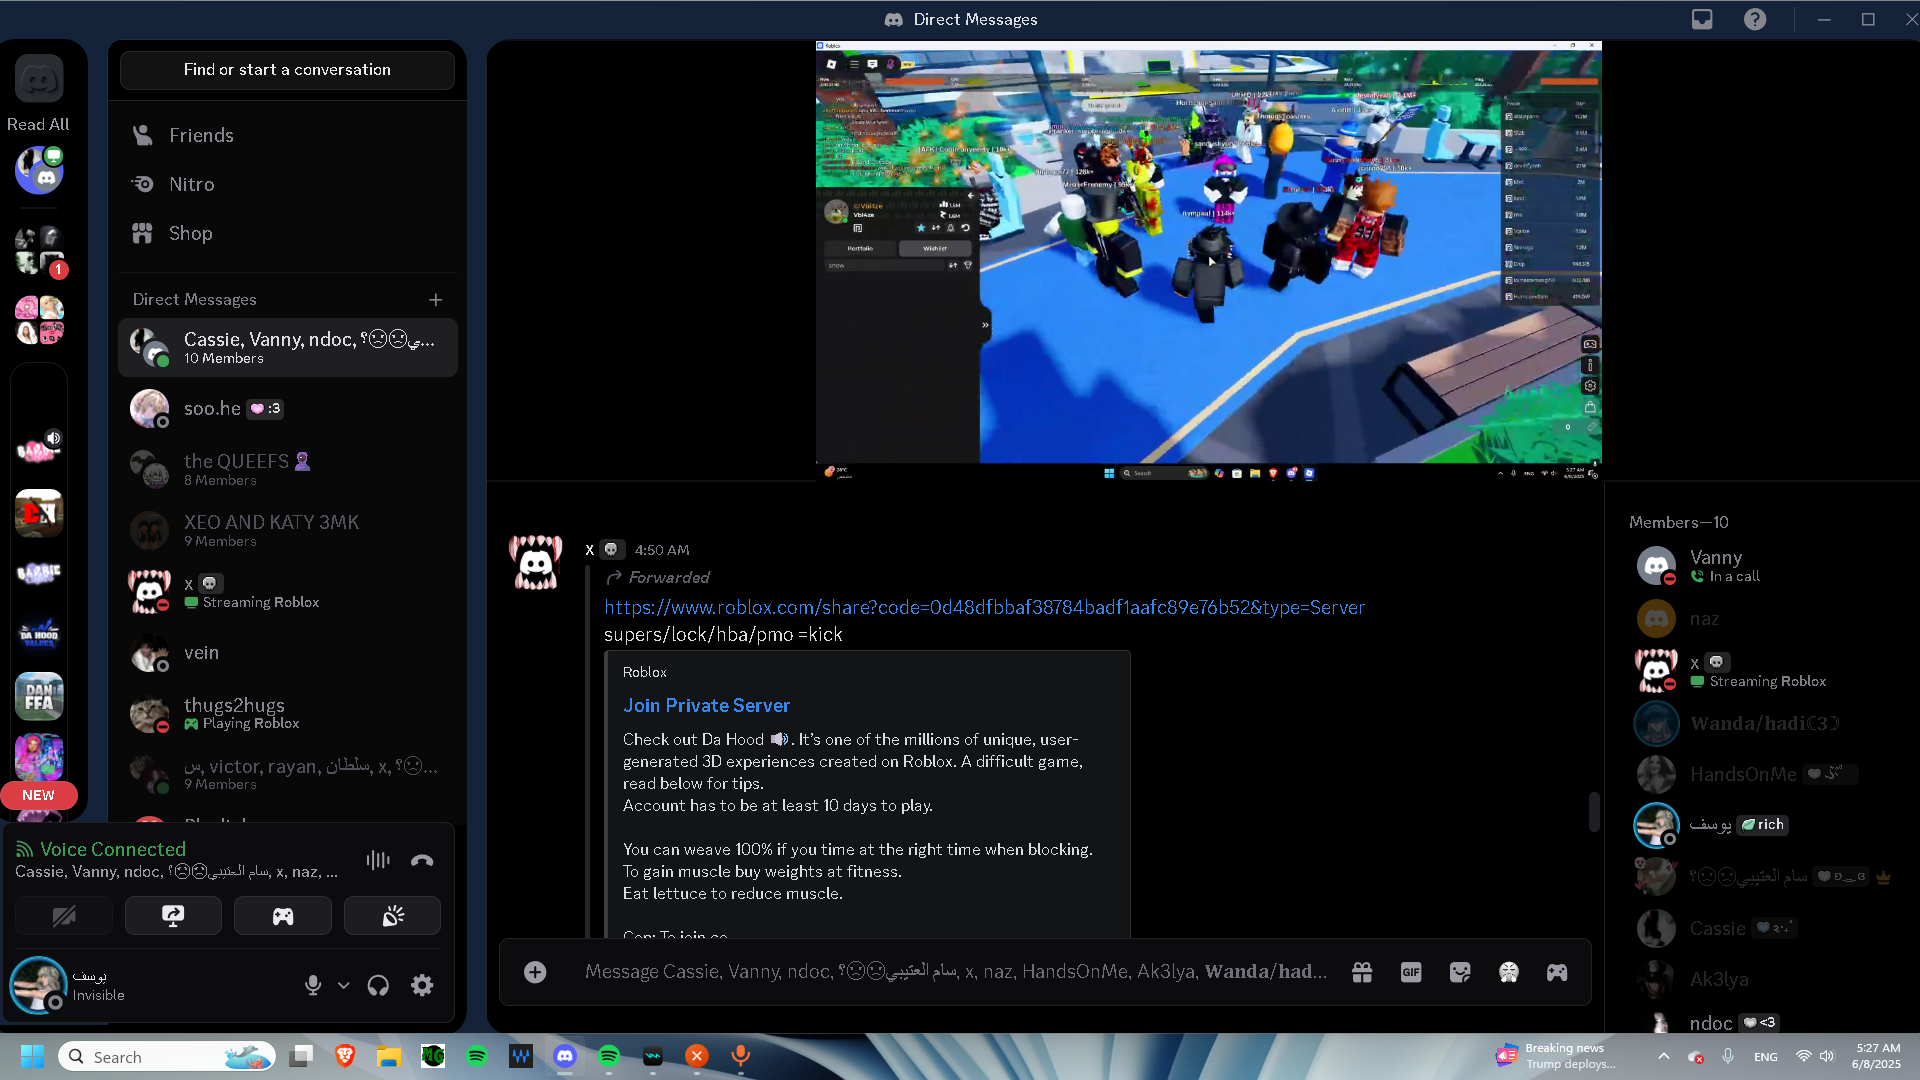1920x1080 pixels.
Task: Open the Inbox icon in the title bar
Action: (1702, 19)
